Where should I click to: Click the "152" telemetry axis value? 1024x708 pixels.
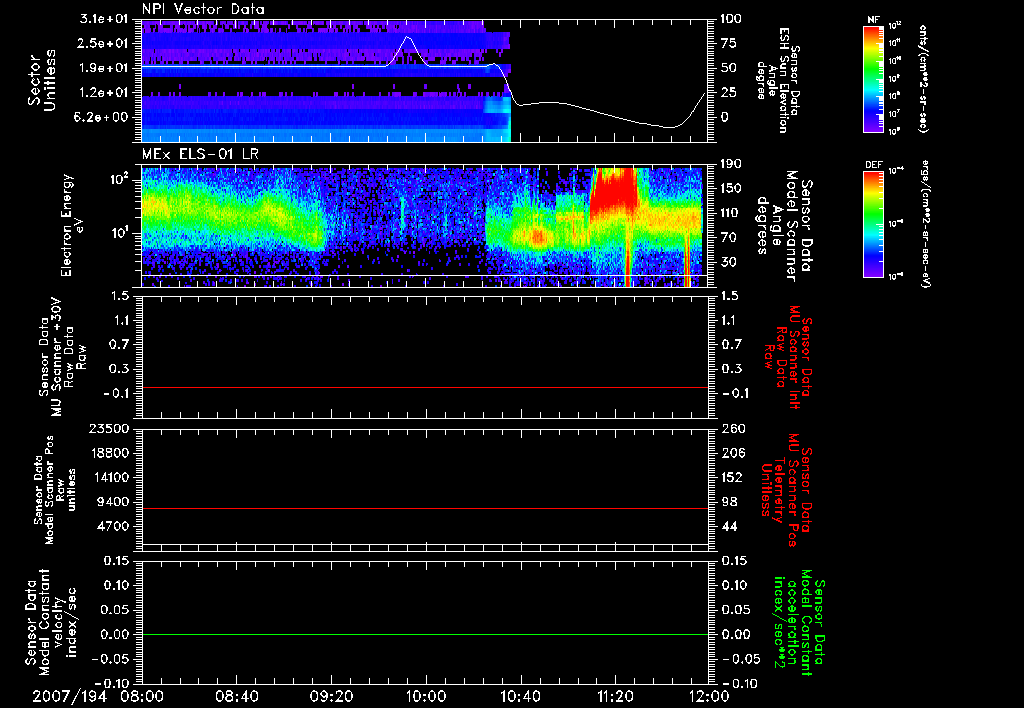click(x=731, y=477)
